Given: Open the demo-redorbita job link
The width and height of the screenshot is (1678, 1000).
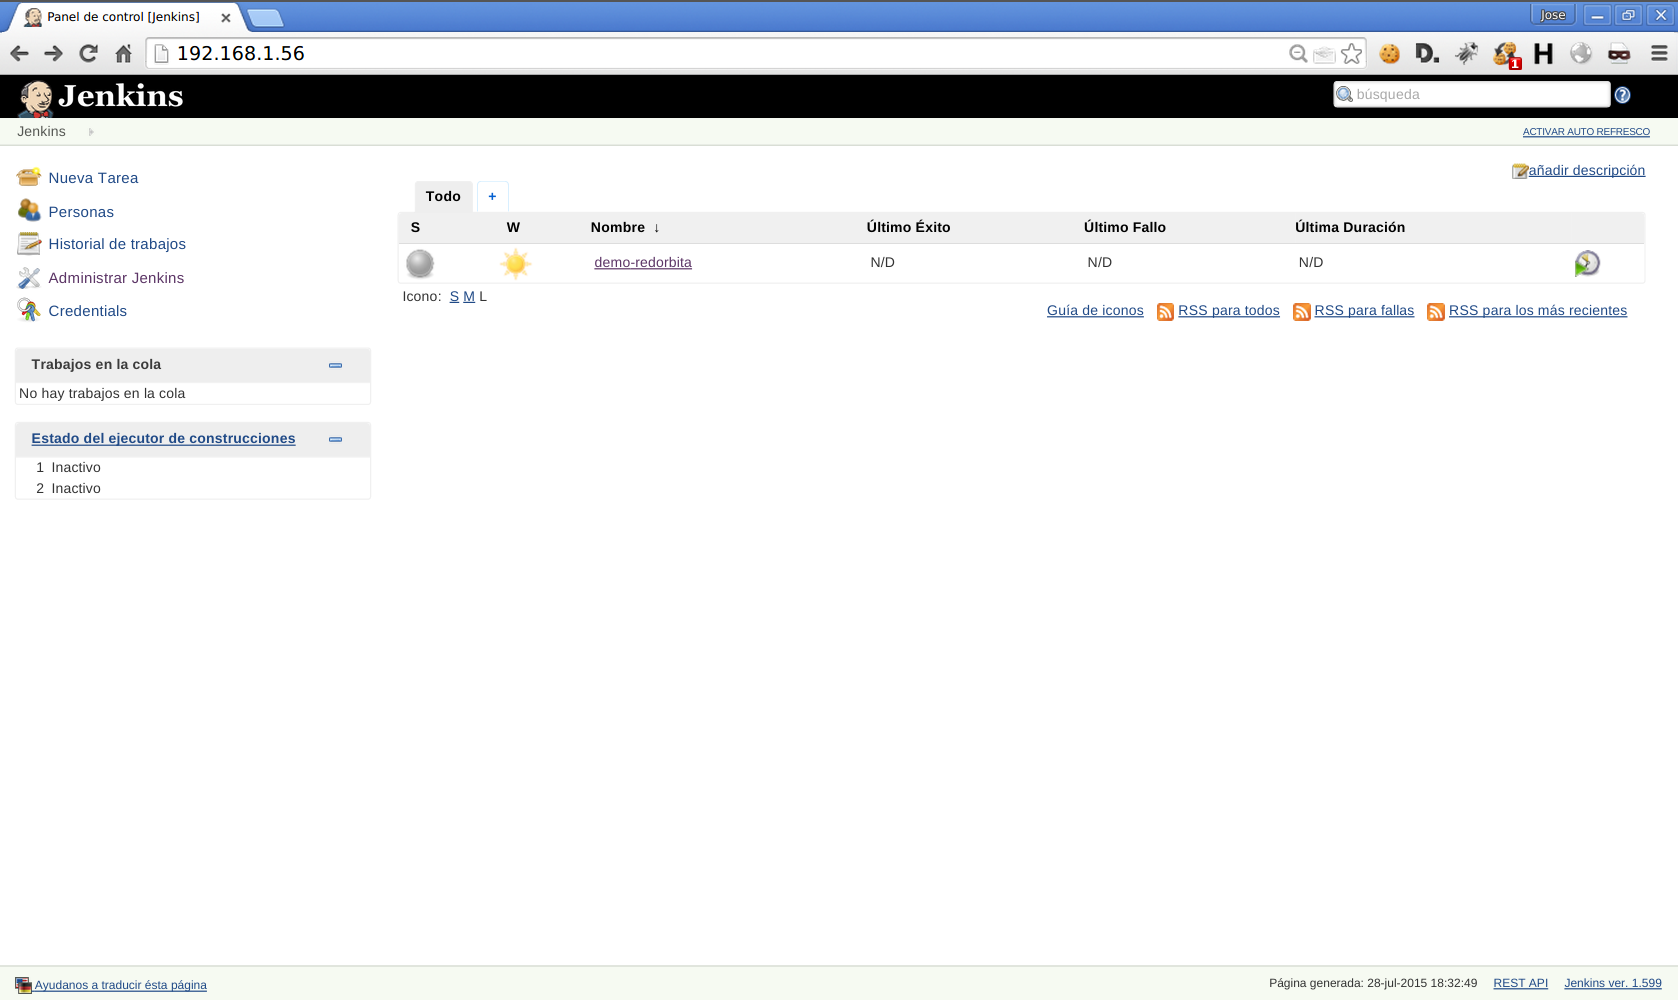Looking at the screenshot, I should pyautogui.click(x=642, y=263).
